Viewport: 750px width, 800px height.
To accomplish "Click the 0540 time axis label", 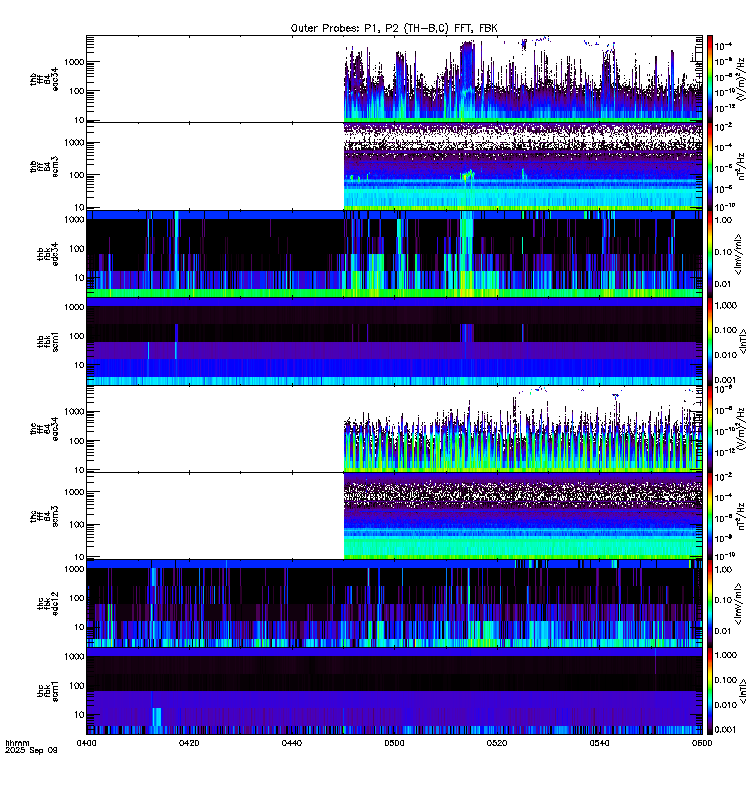I will [599, 743].
